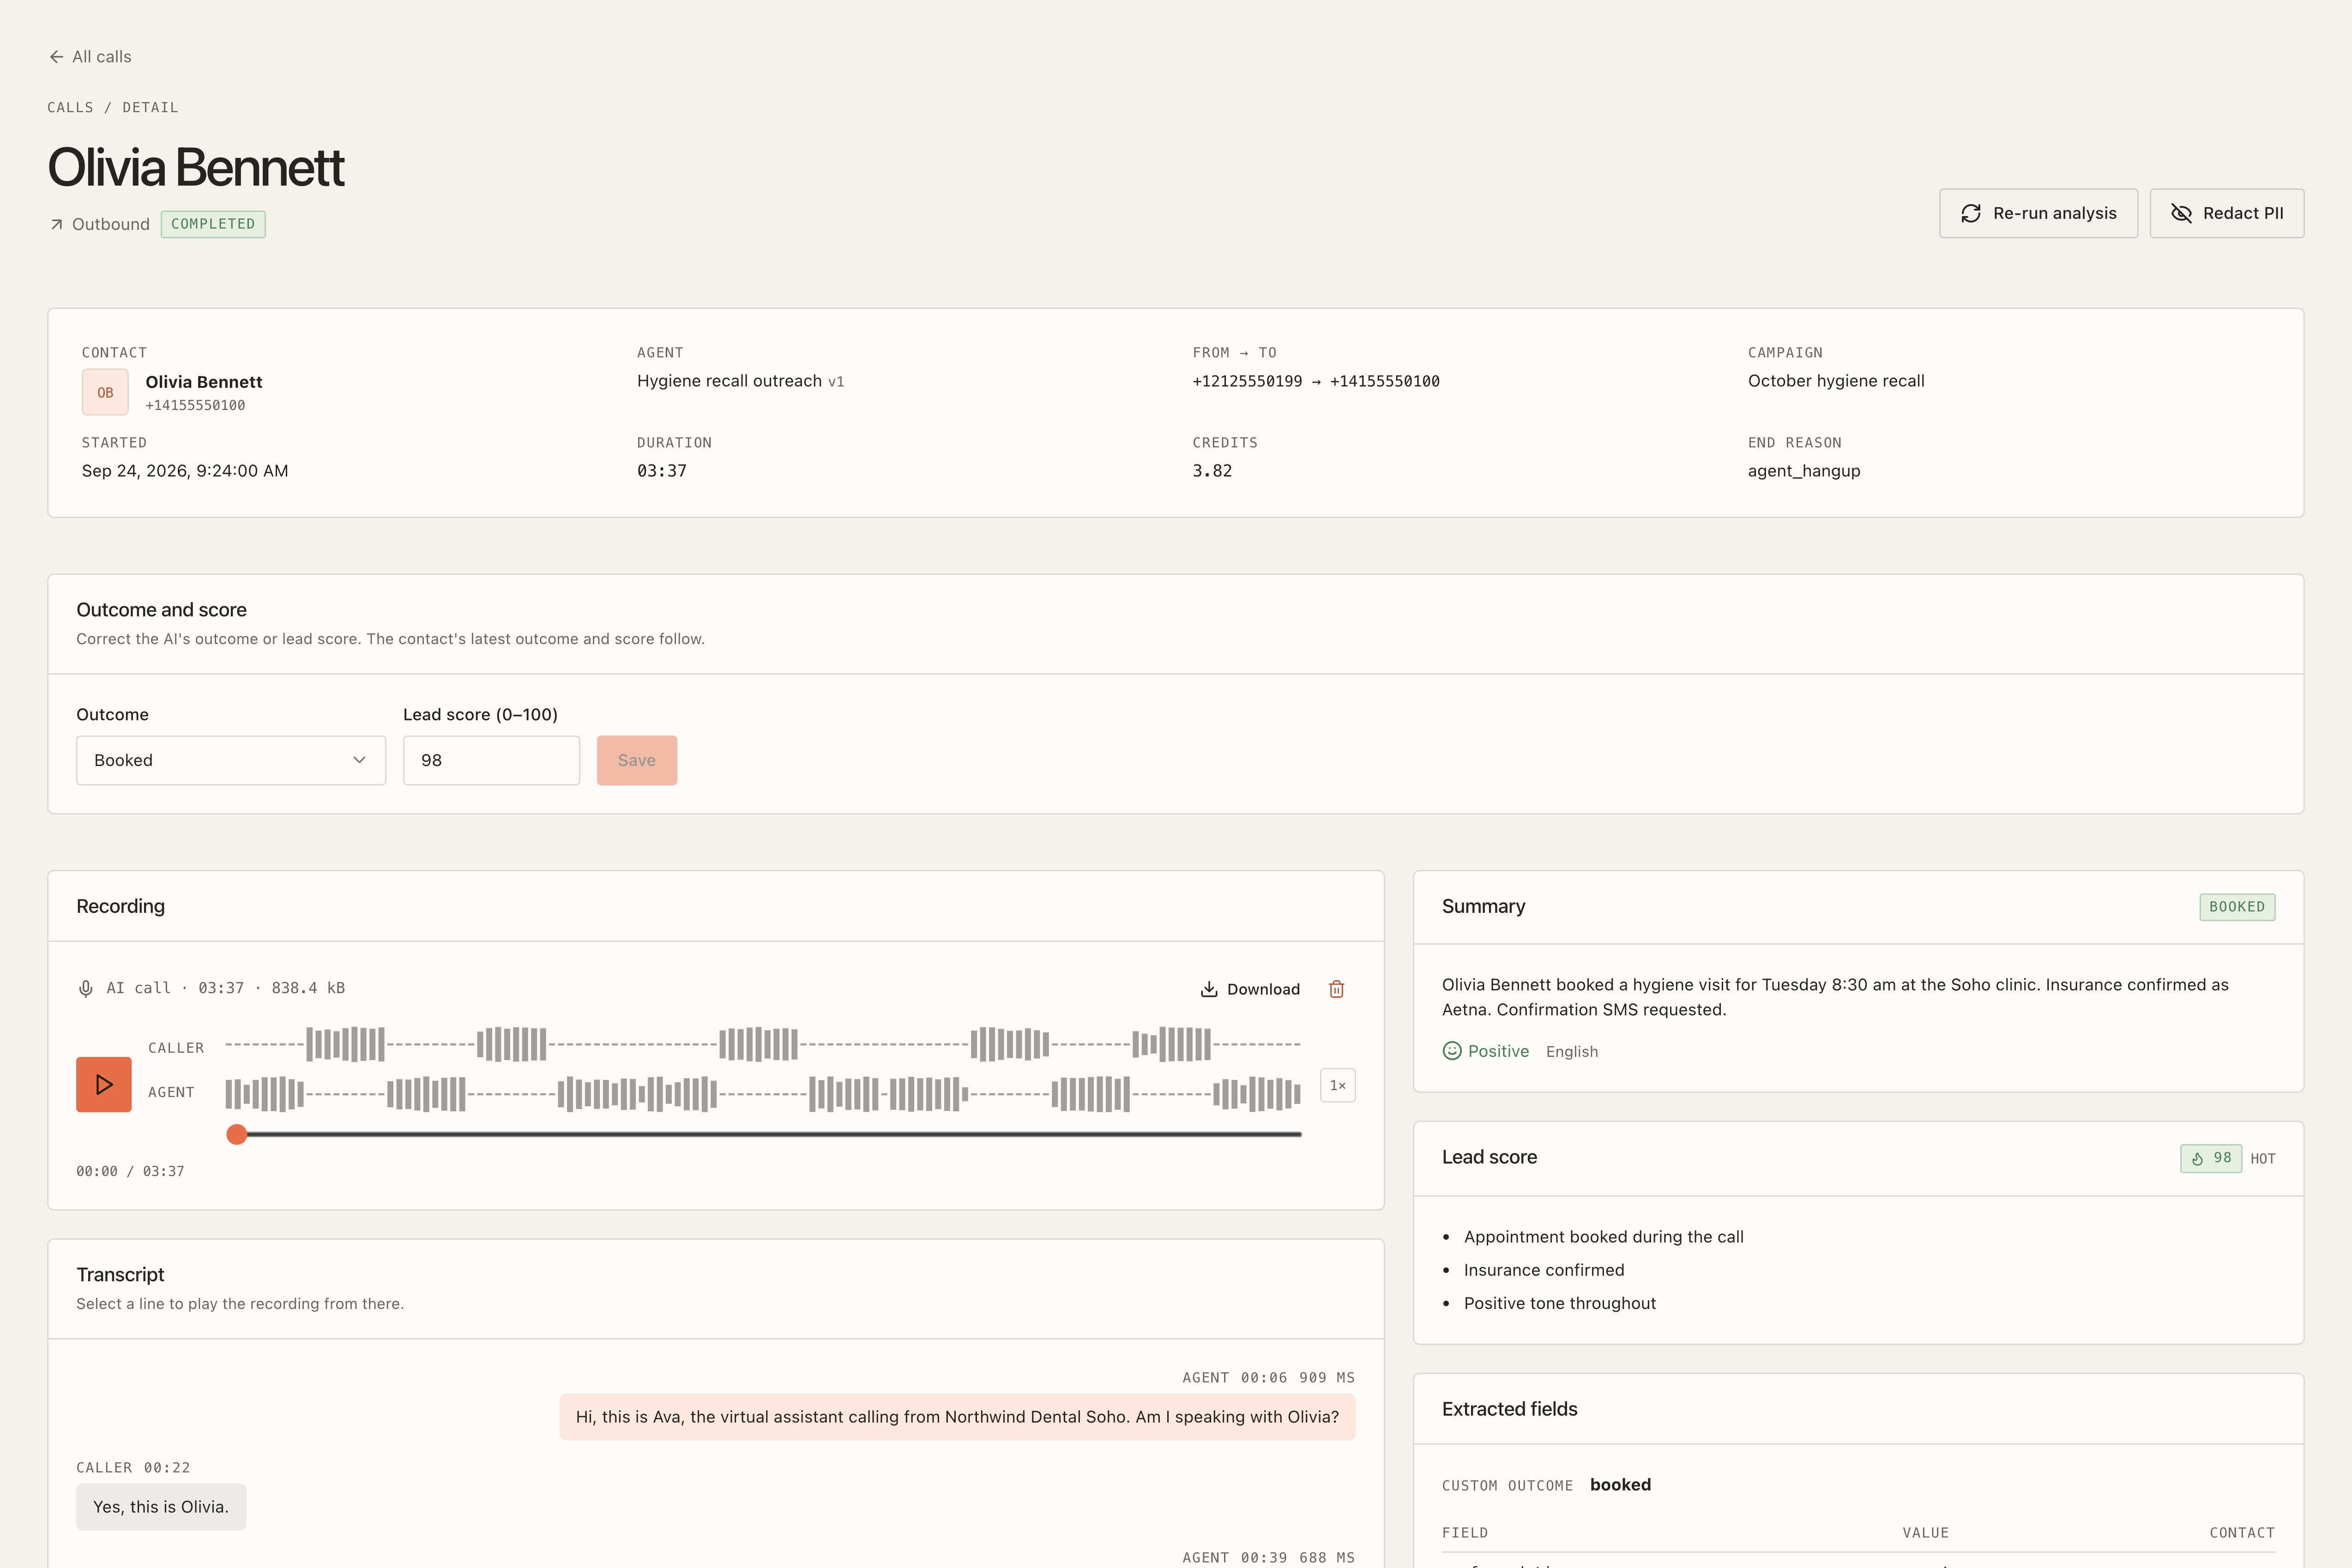Click the AGENT waveform track

point(763,1094)
